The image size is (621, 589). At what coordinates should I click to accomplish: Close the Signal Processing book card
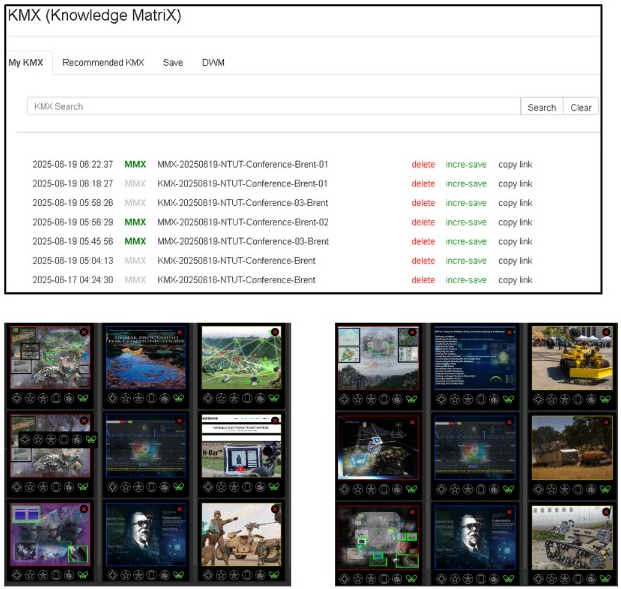click(179, 331)
